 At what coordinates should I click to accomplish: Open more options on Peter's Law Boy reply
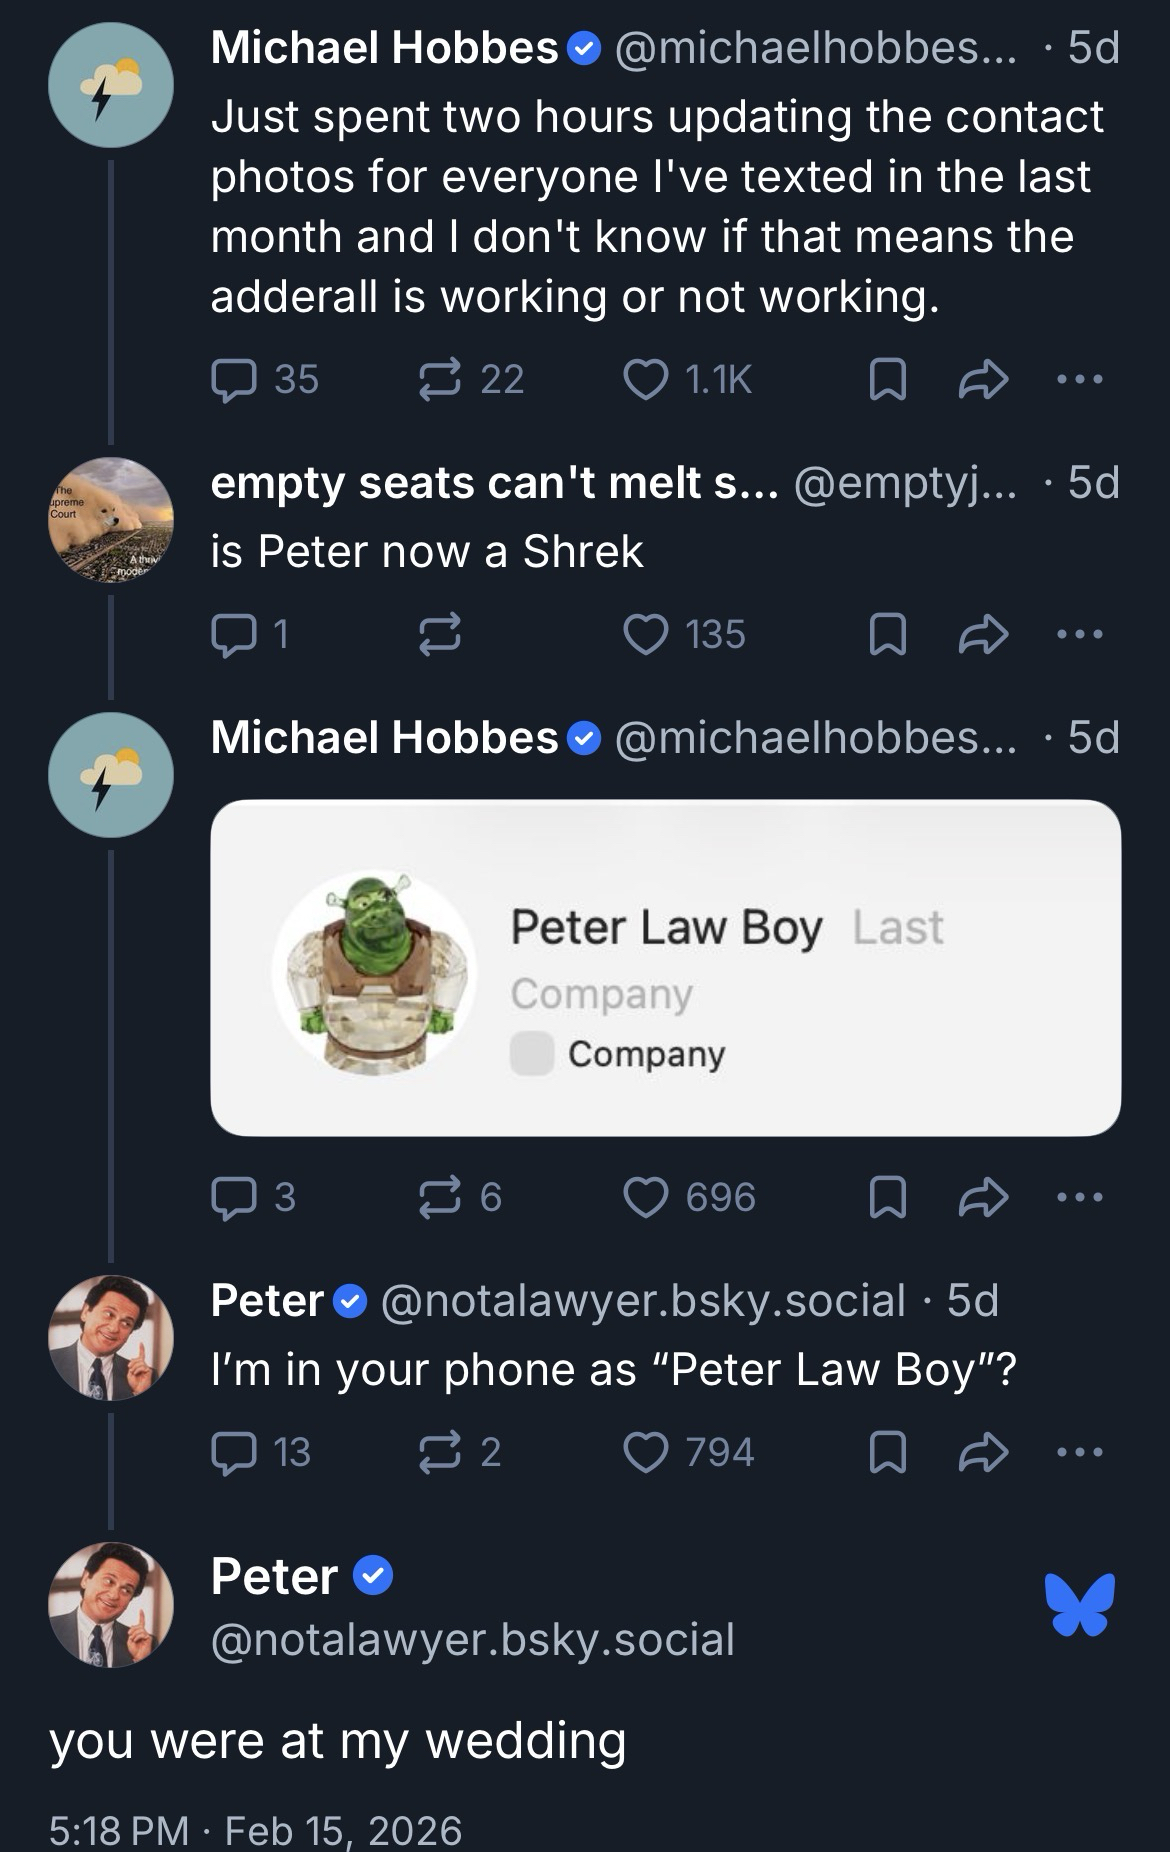(1080, 1453)
